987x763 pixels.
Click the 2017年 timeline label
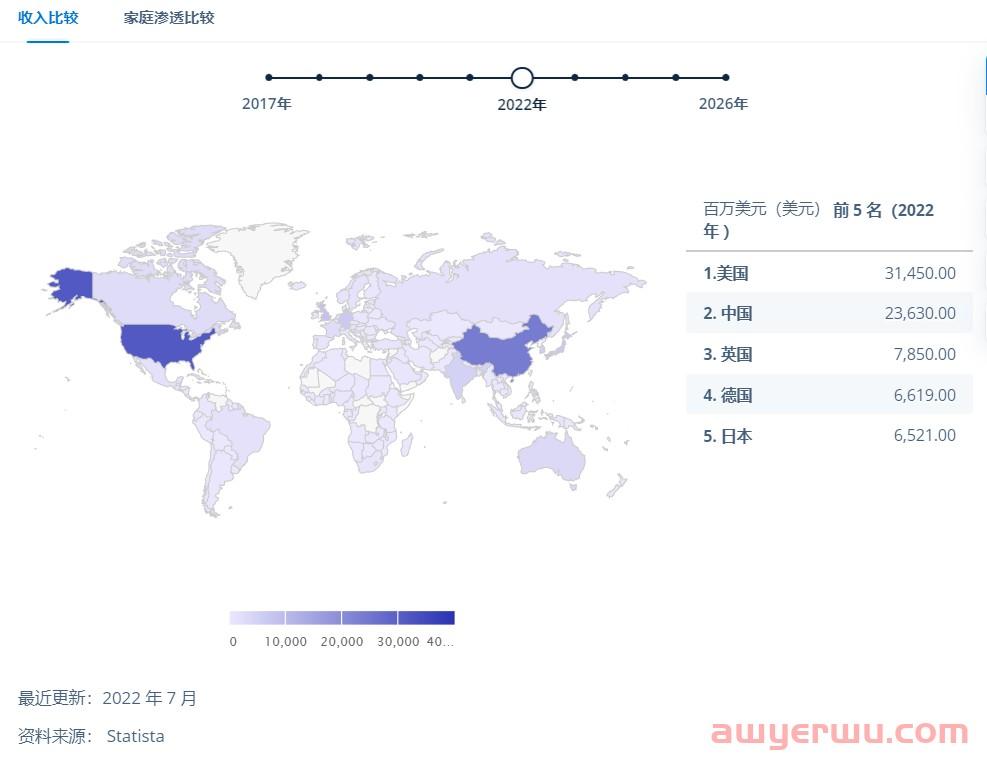click(x=267, y=104)
